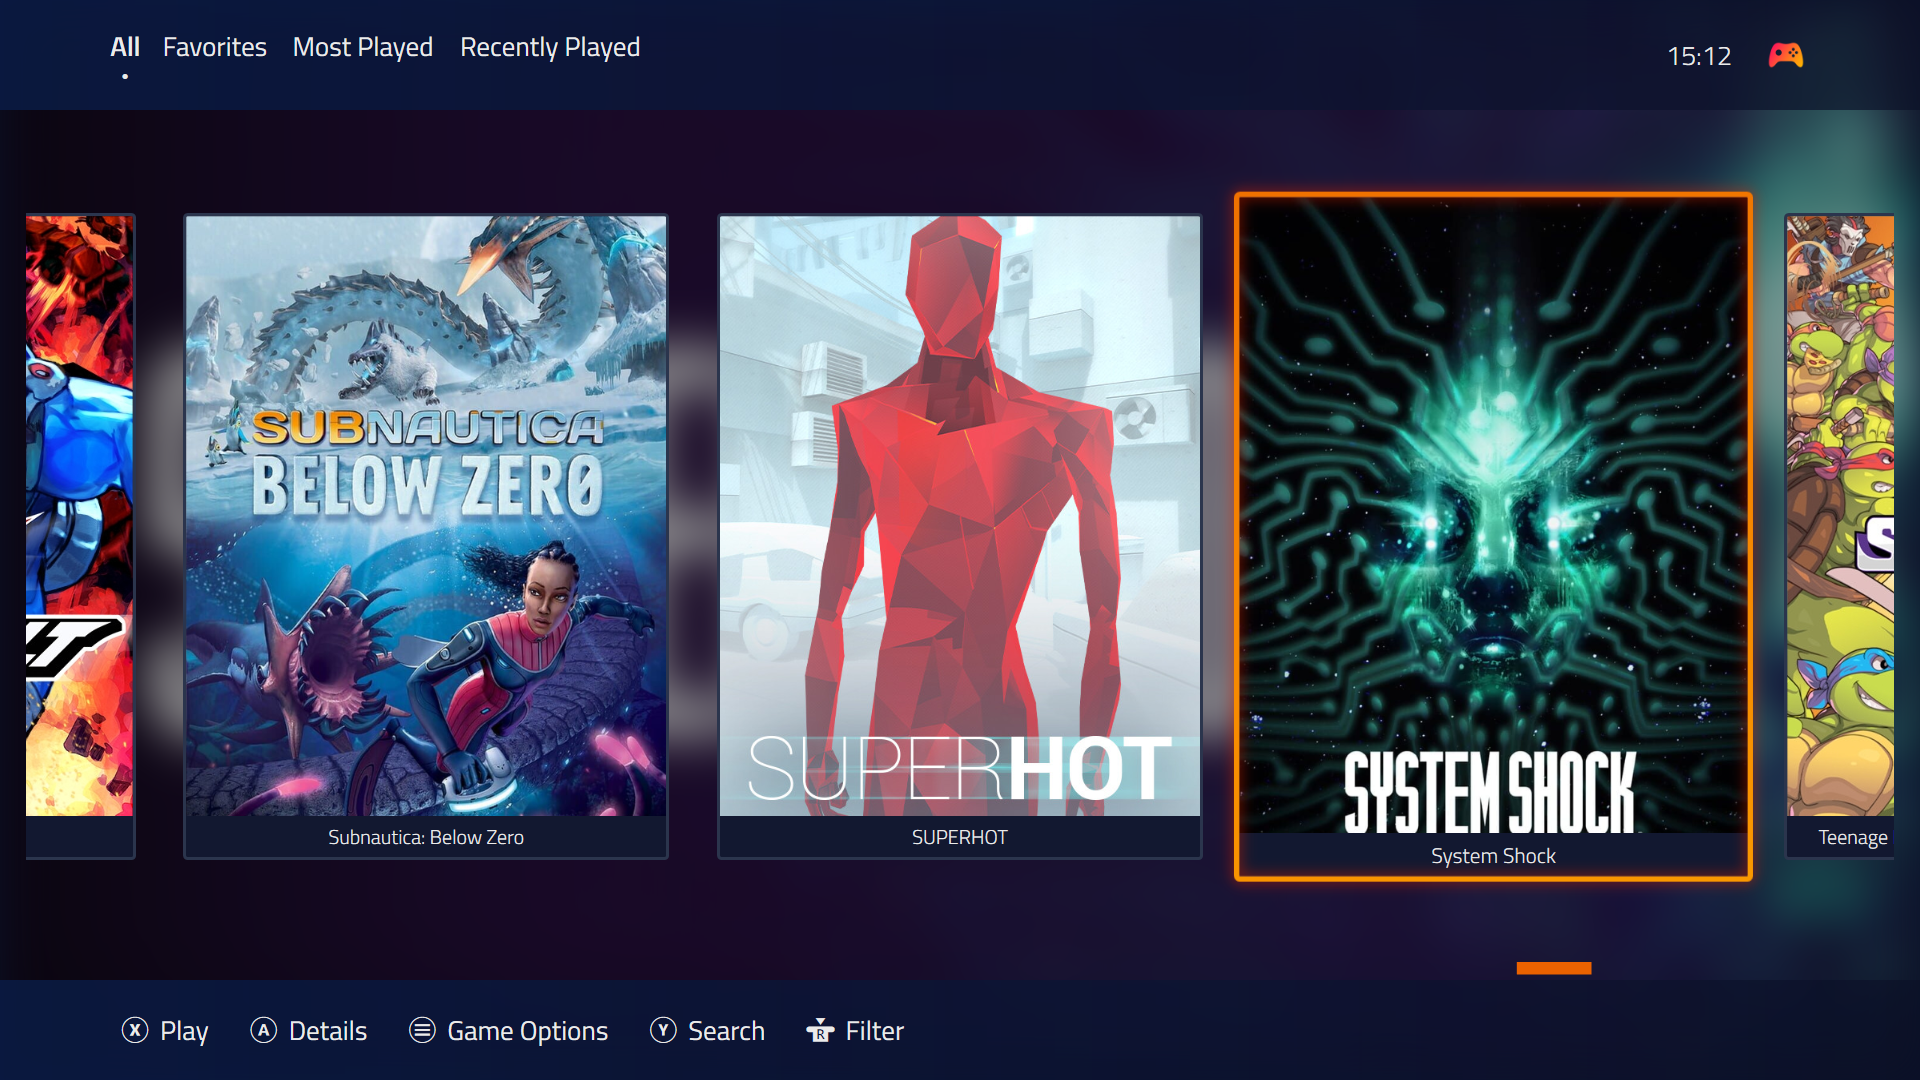Select the Recently Played tab

(549, 47)
